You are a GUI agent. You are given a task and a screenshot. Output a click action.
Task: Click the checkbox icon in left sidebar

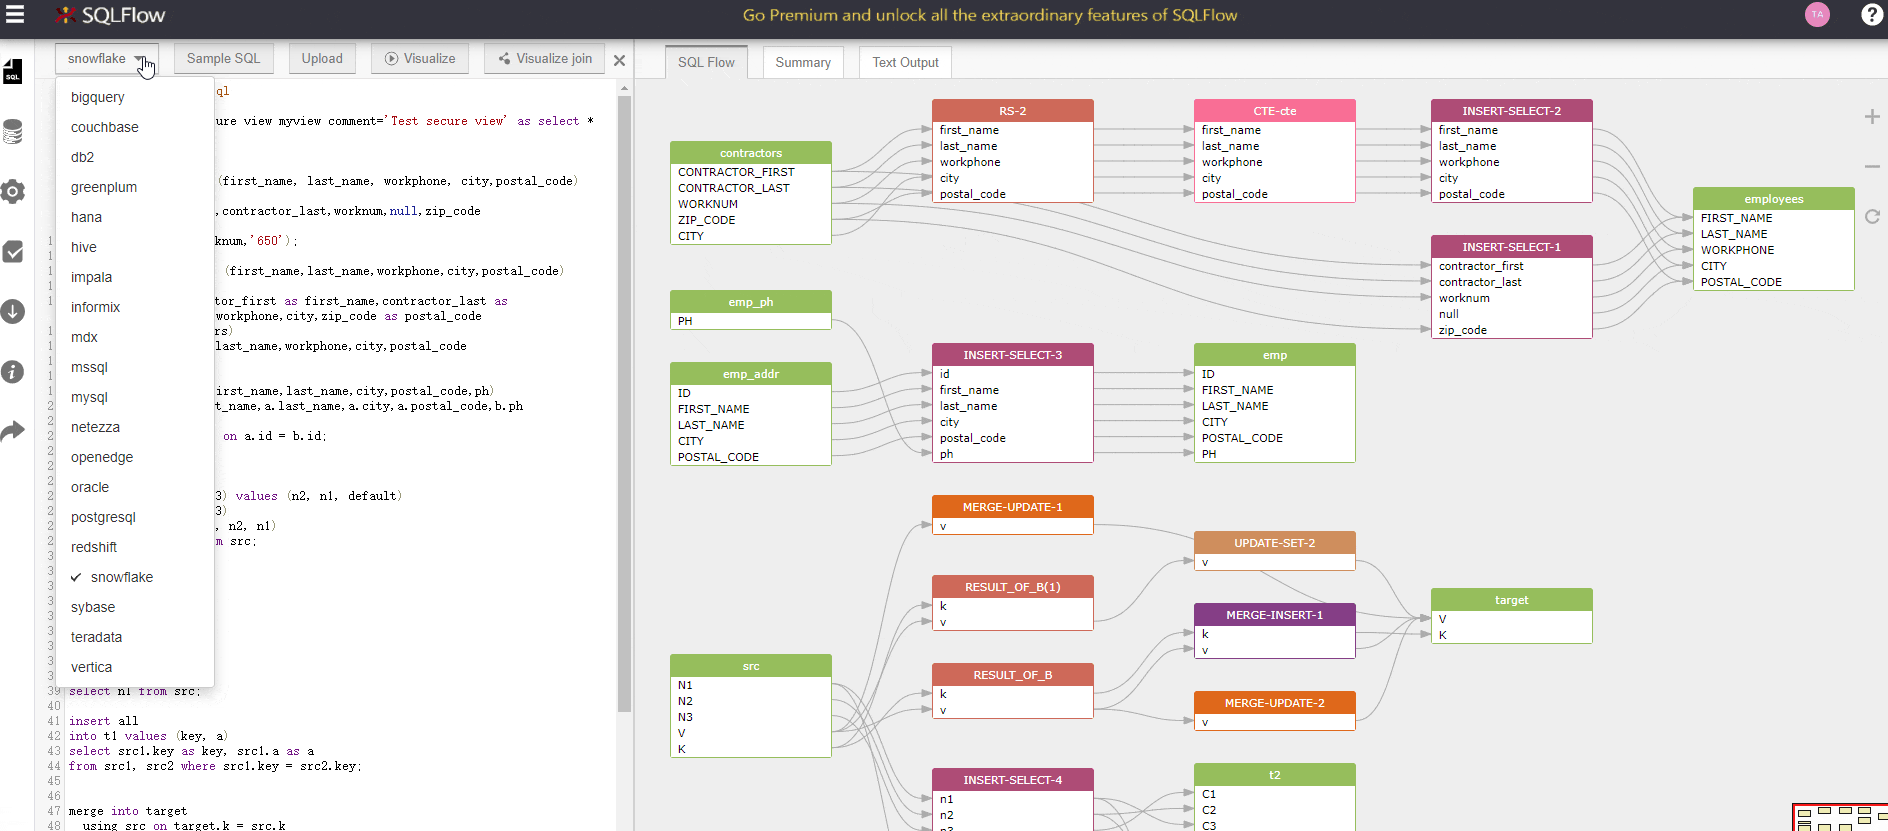(13, 252)
